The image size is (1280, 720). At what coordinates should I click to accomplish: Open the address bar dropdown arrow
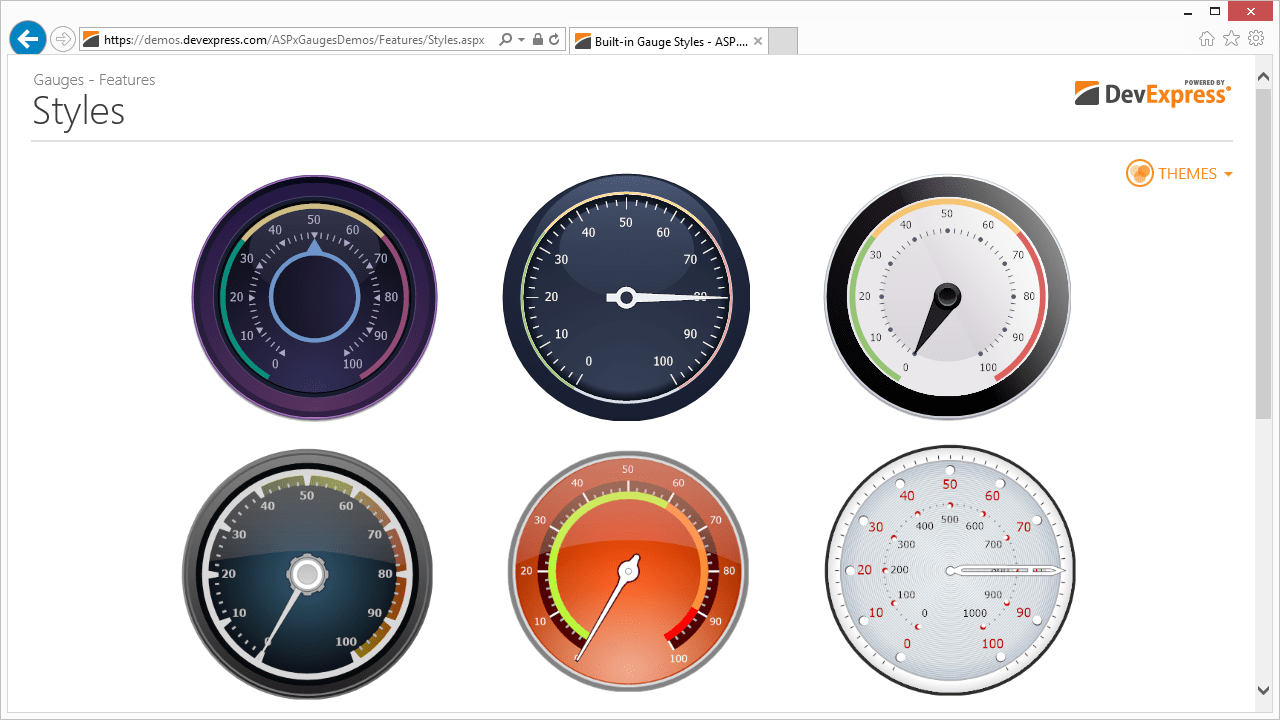coord(521,40)
